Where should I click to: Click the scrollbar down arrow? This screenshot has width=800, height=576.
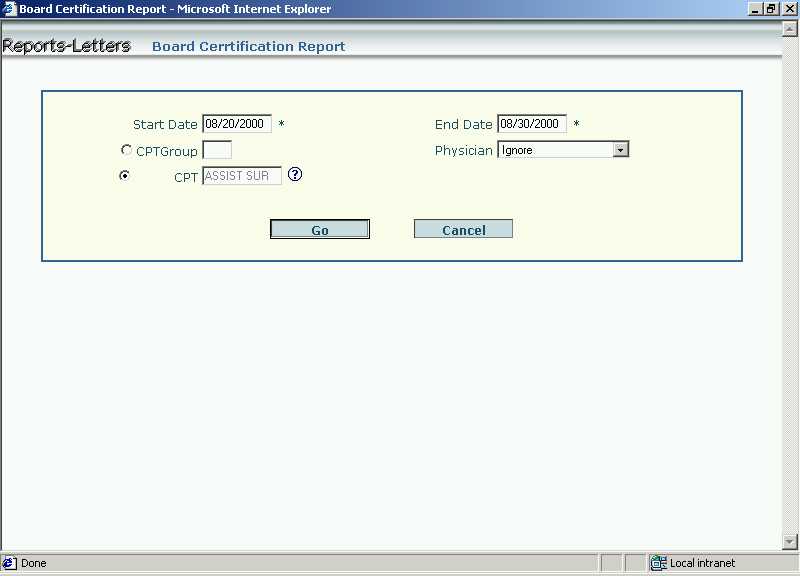point(790,541)
